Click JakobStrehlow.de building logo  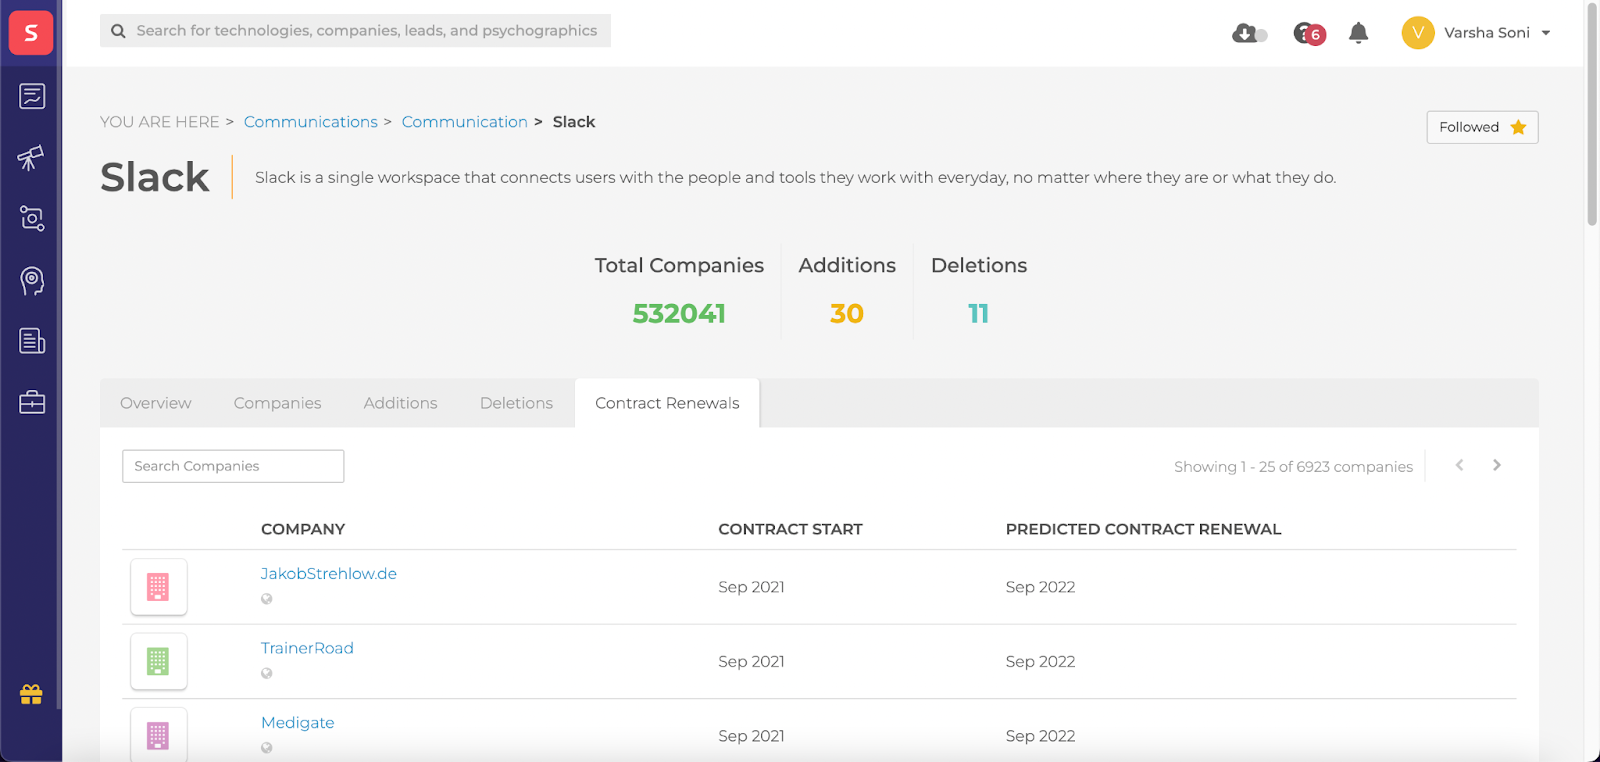[x=158, y=587]
